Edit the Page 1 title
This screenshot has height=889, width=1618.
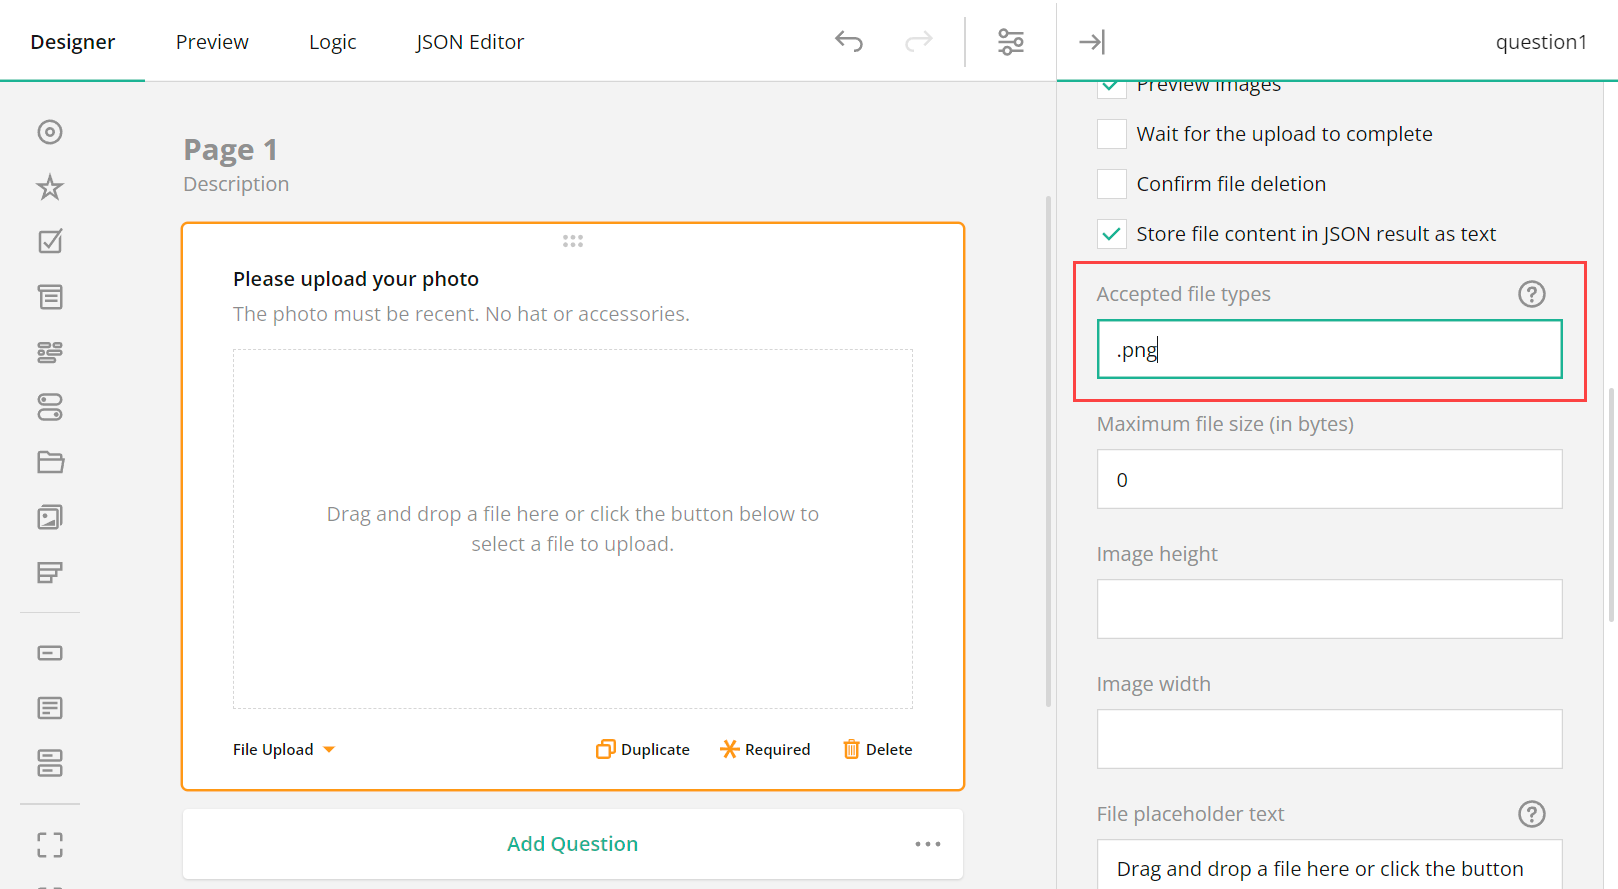point(231,150)
